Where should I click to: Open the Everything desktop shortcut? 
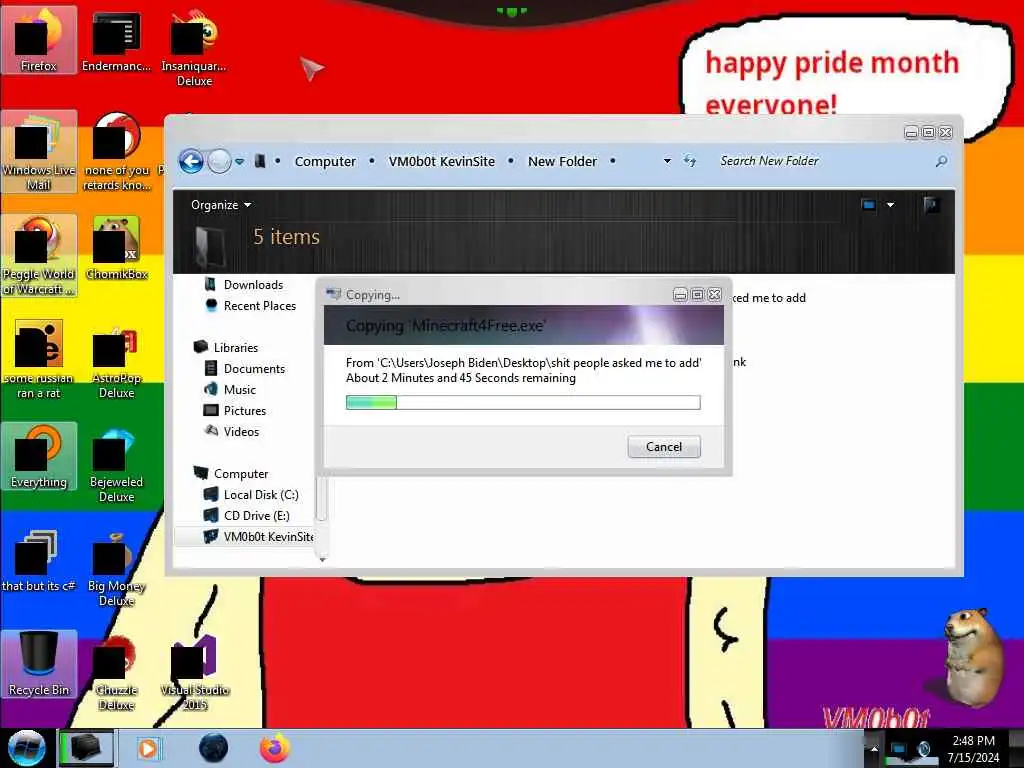39,456
